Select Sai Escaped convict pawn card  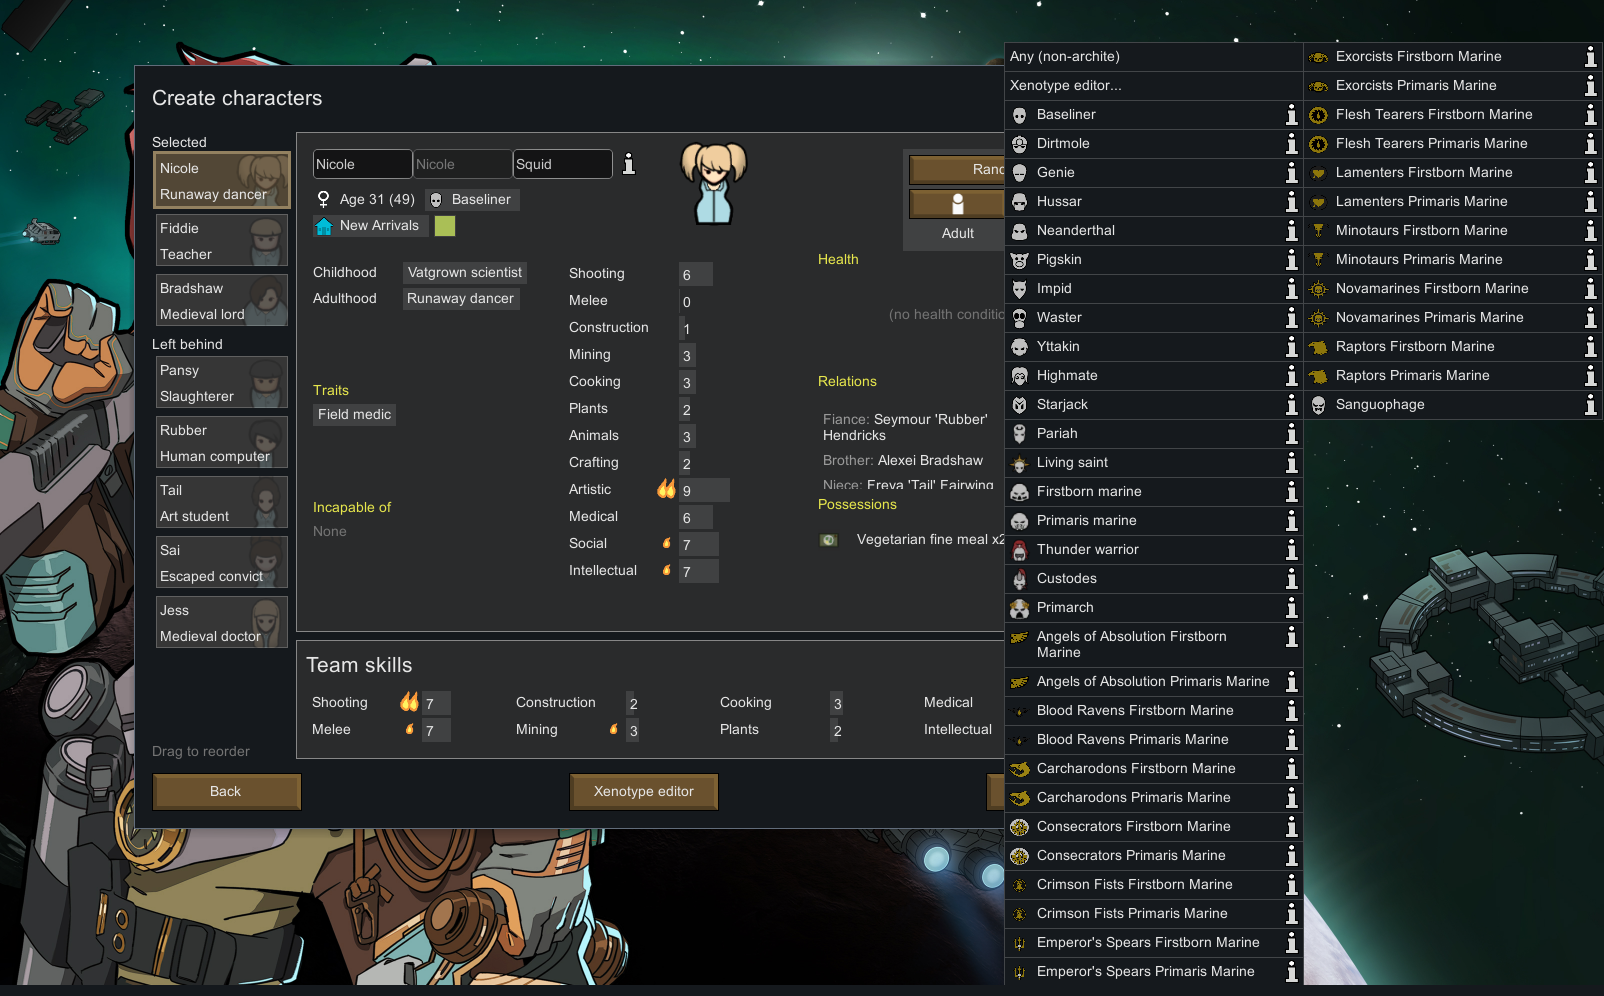coord(222,563)
